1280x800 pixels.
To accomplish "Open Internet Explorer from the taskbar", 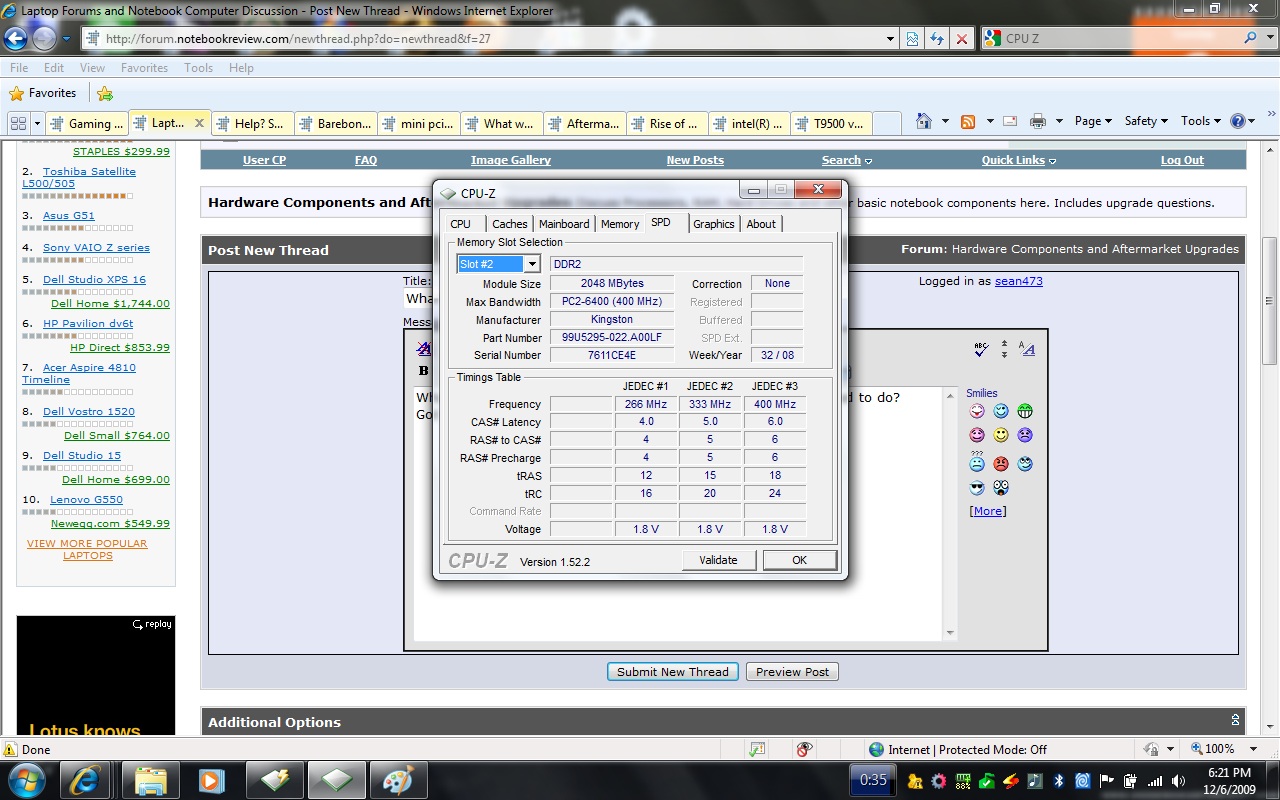I will click(87, 779).
